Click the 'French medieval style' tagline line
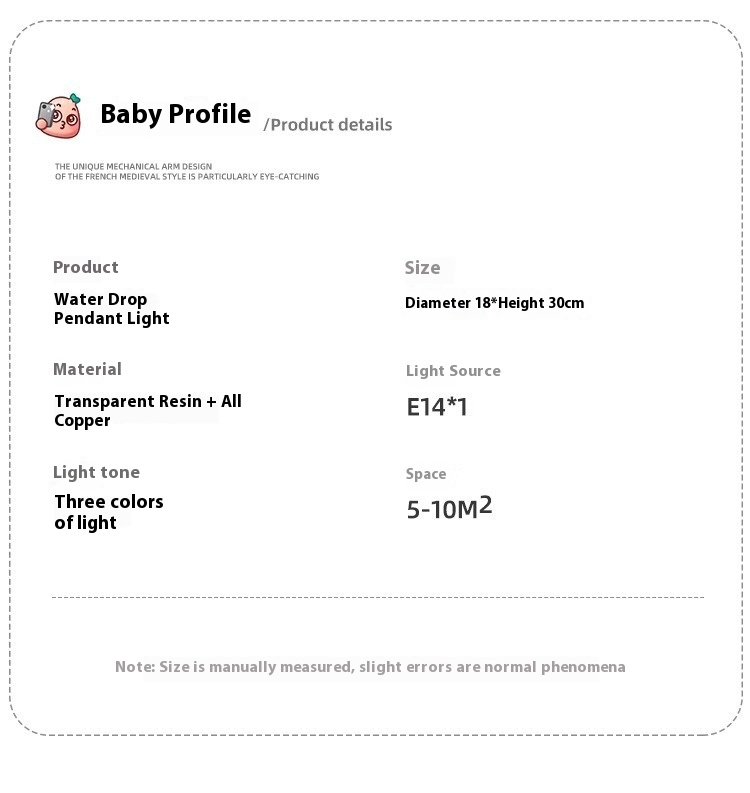750x793 pixels. pos(187,177)
